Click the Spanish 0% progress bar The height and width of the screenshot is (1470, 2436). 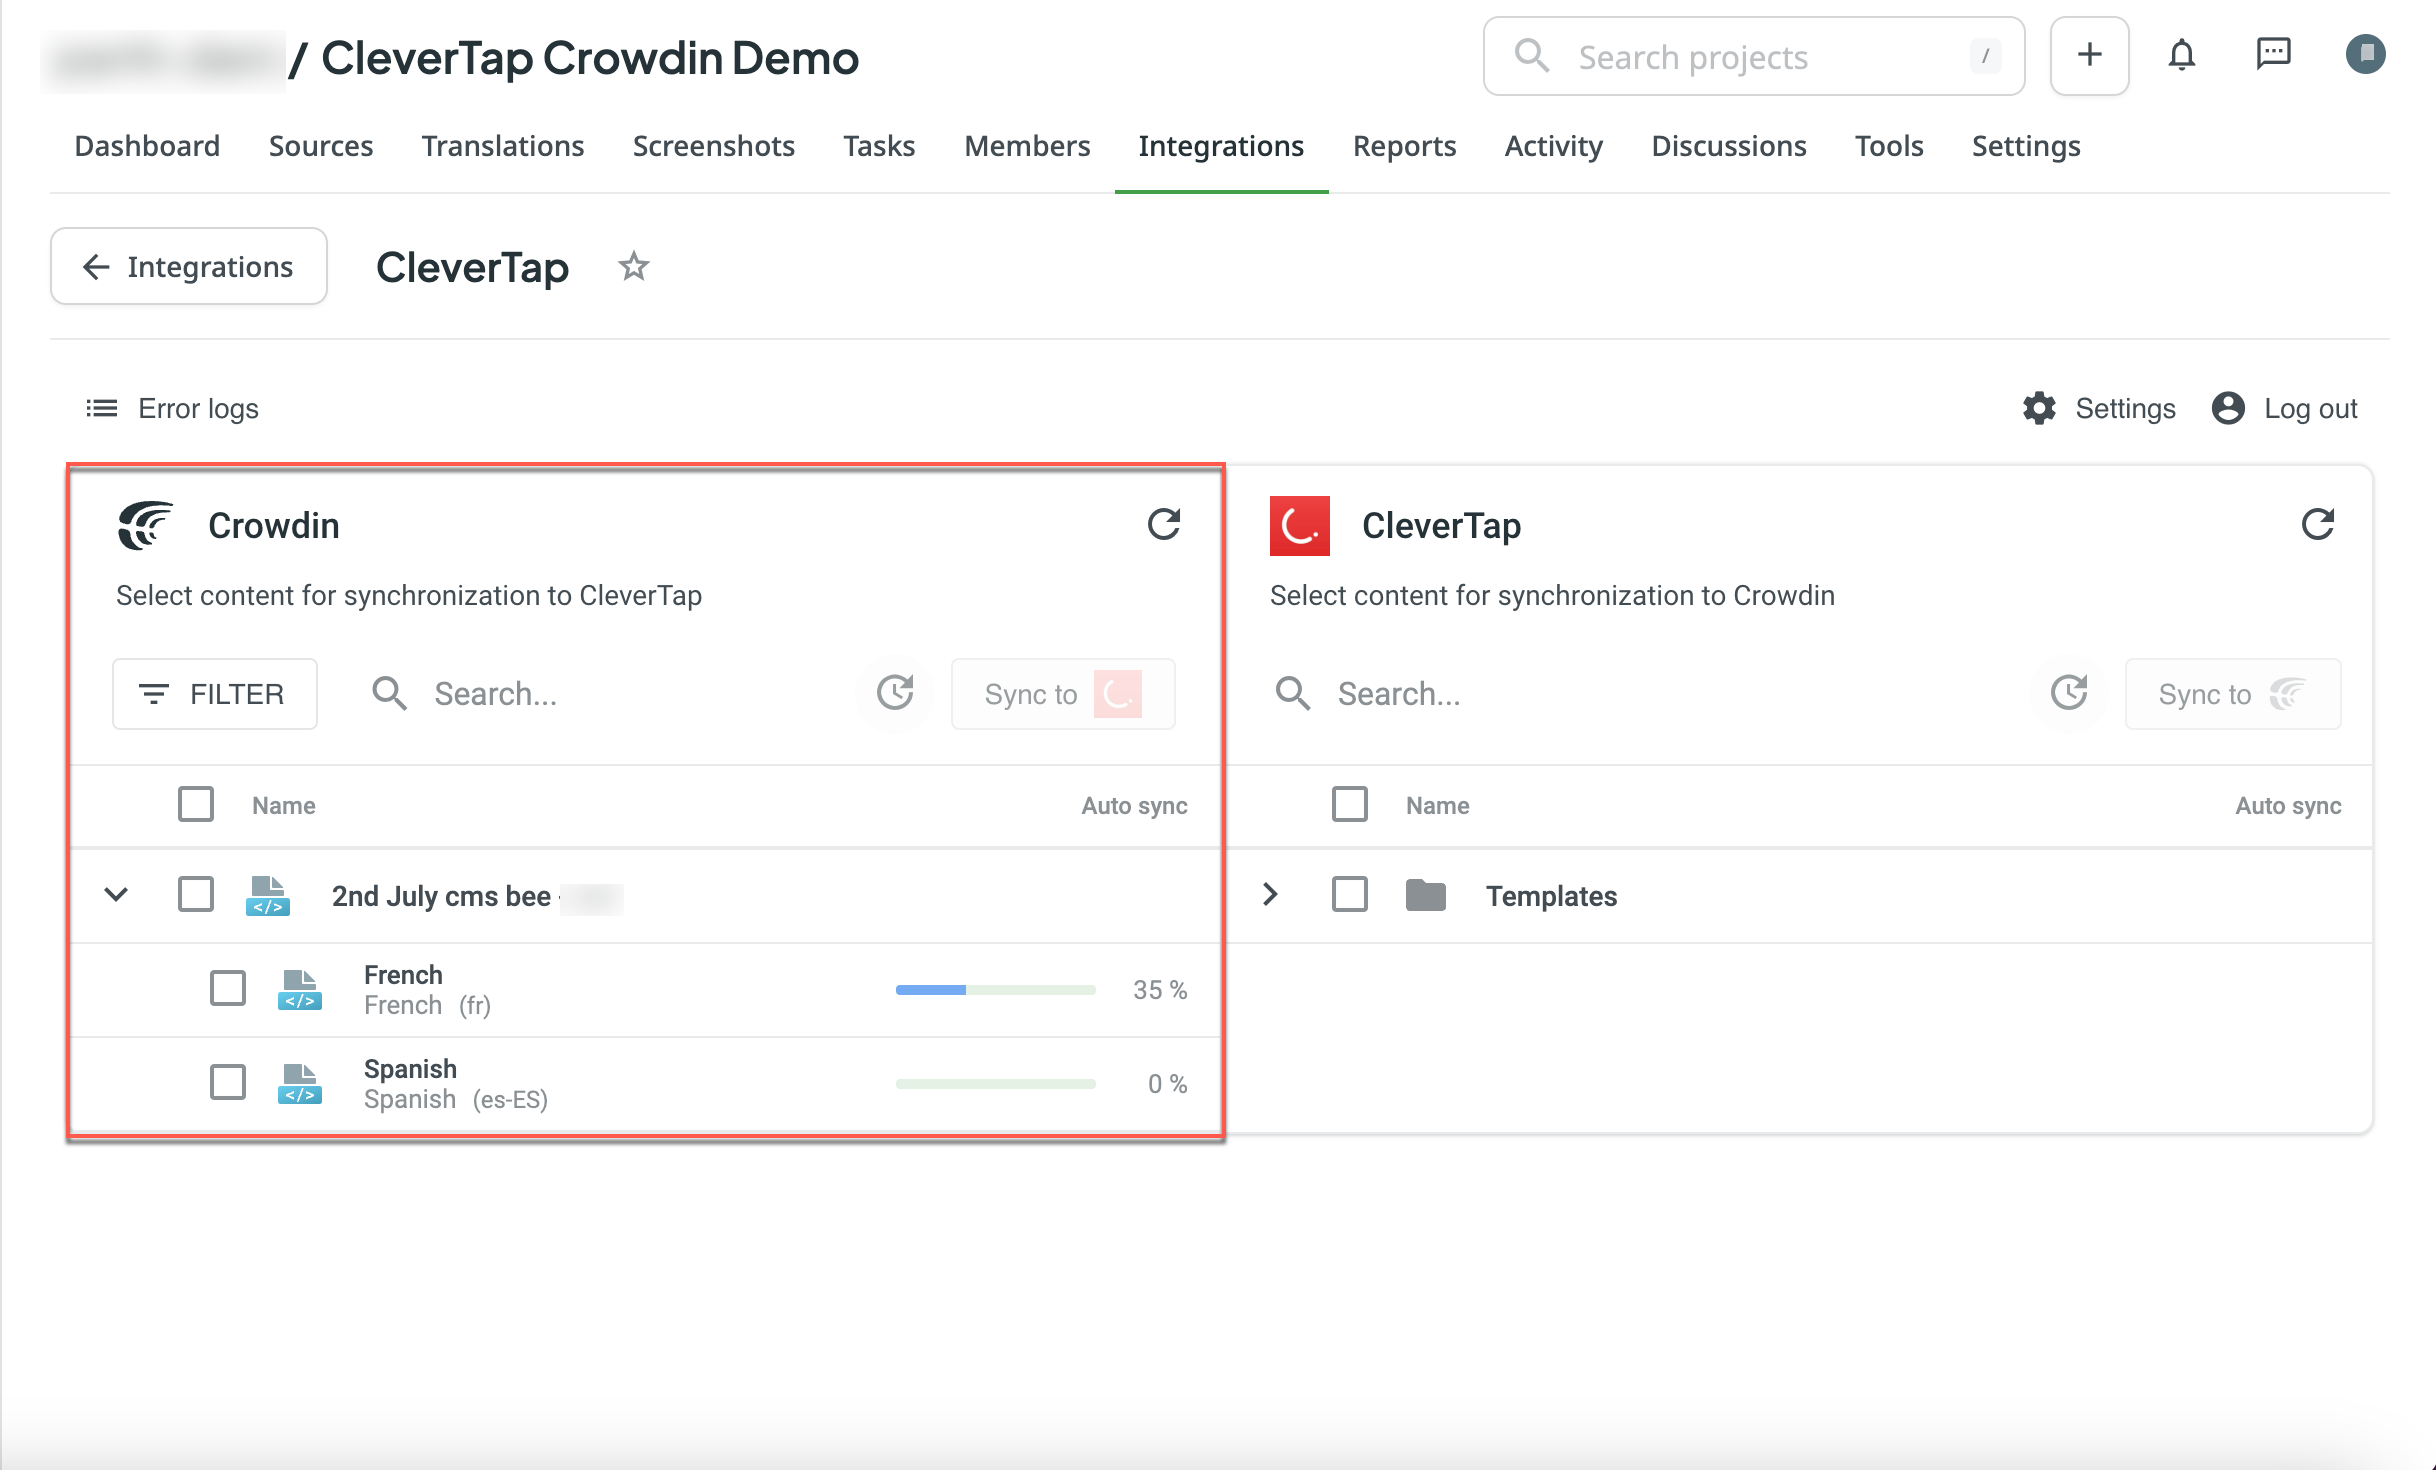point(996,1084)
